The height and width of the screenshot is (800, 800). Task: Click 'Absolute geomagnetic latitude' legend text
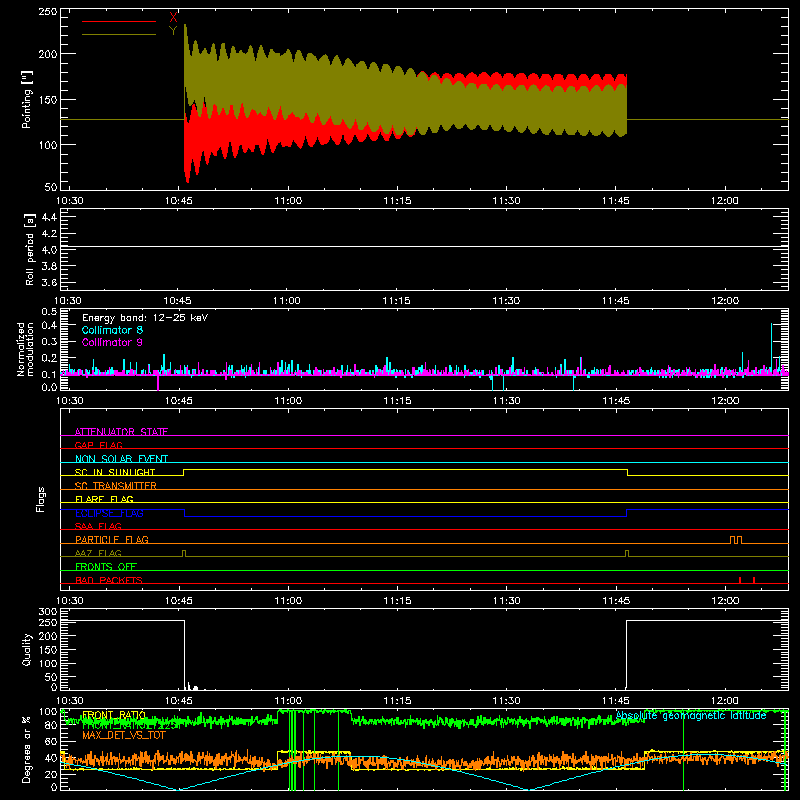pos(691,715)
